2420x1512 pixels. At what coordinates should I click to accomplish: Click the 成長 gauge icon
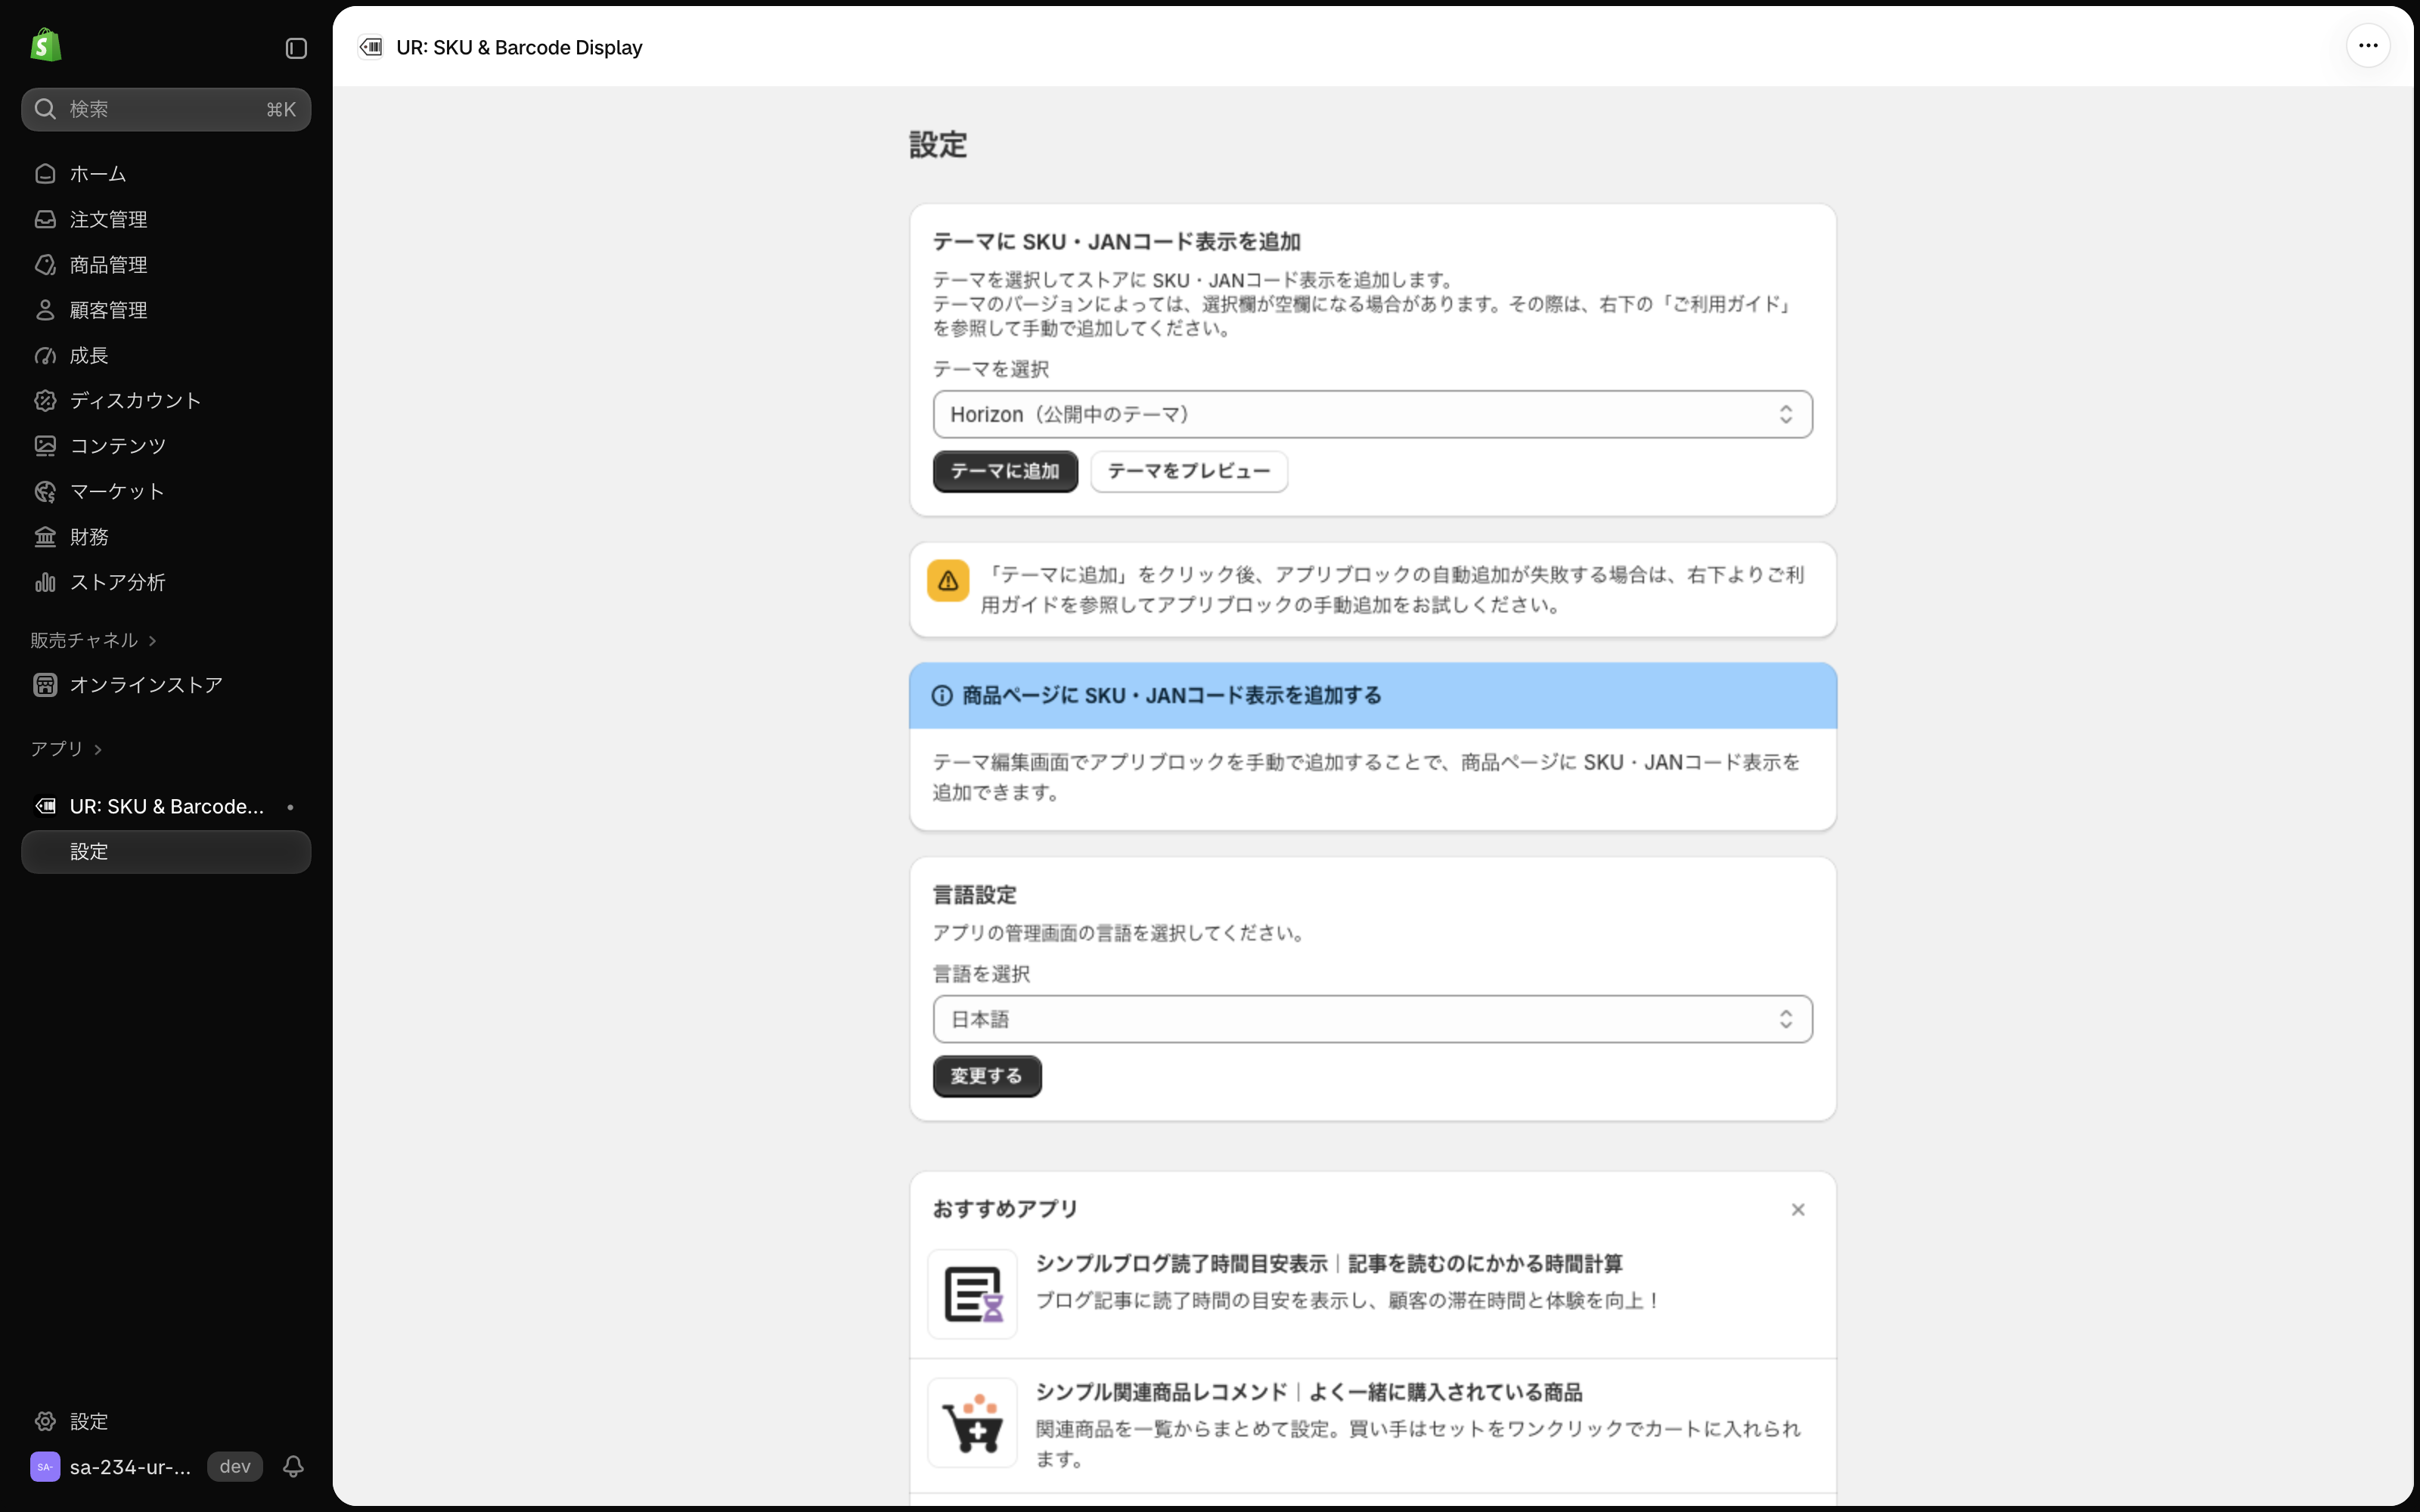(45, 355)
